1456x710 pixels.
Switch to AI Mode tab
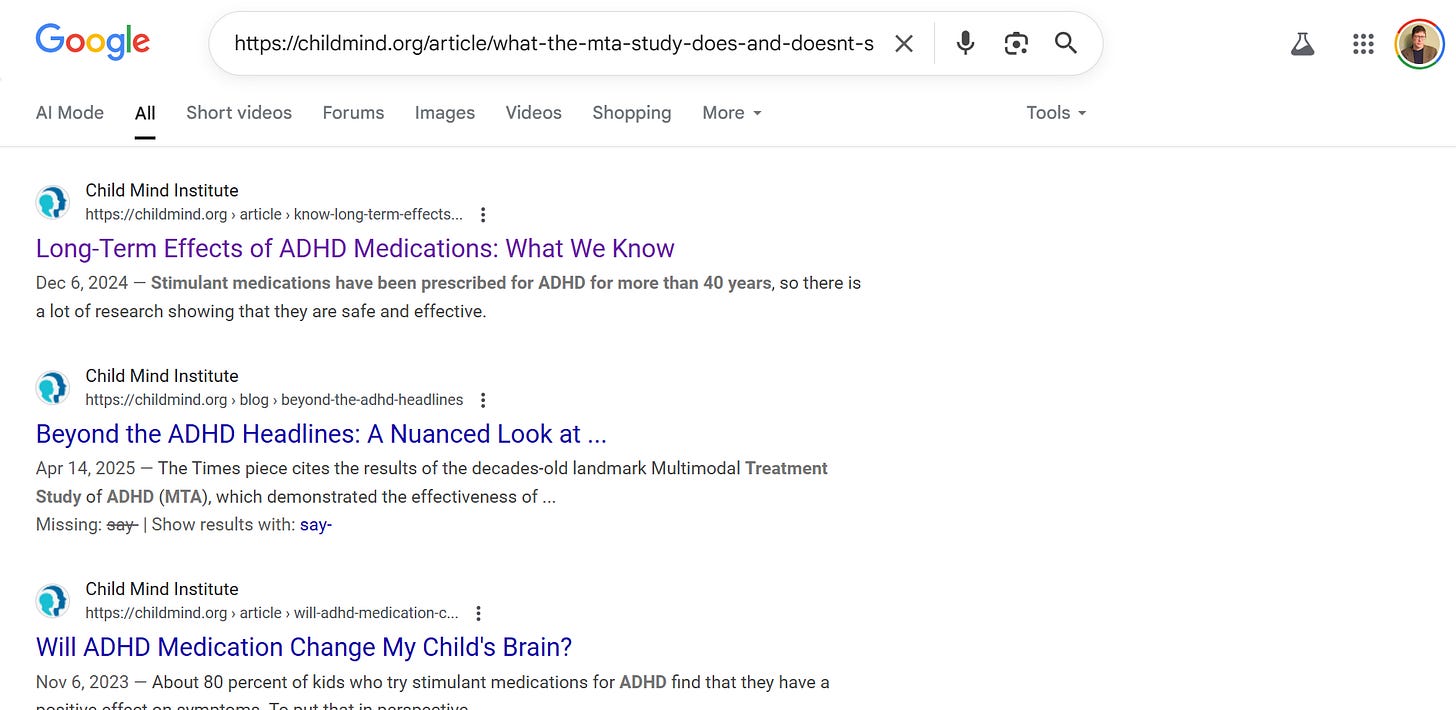[70, 113]
